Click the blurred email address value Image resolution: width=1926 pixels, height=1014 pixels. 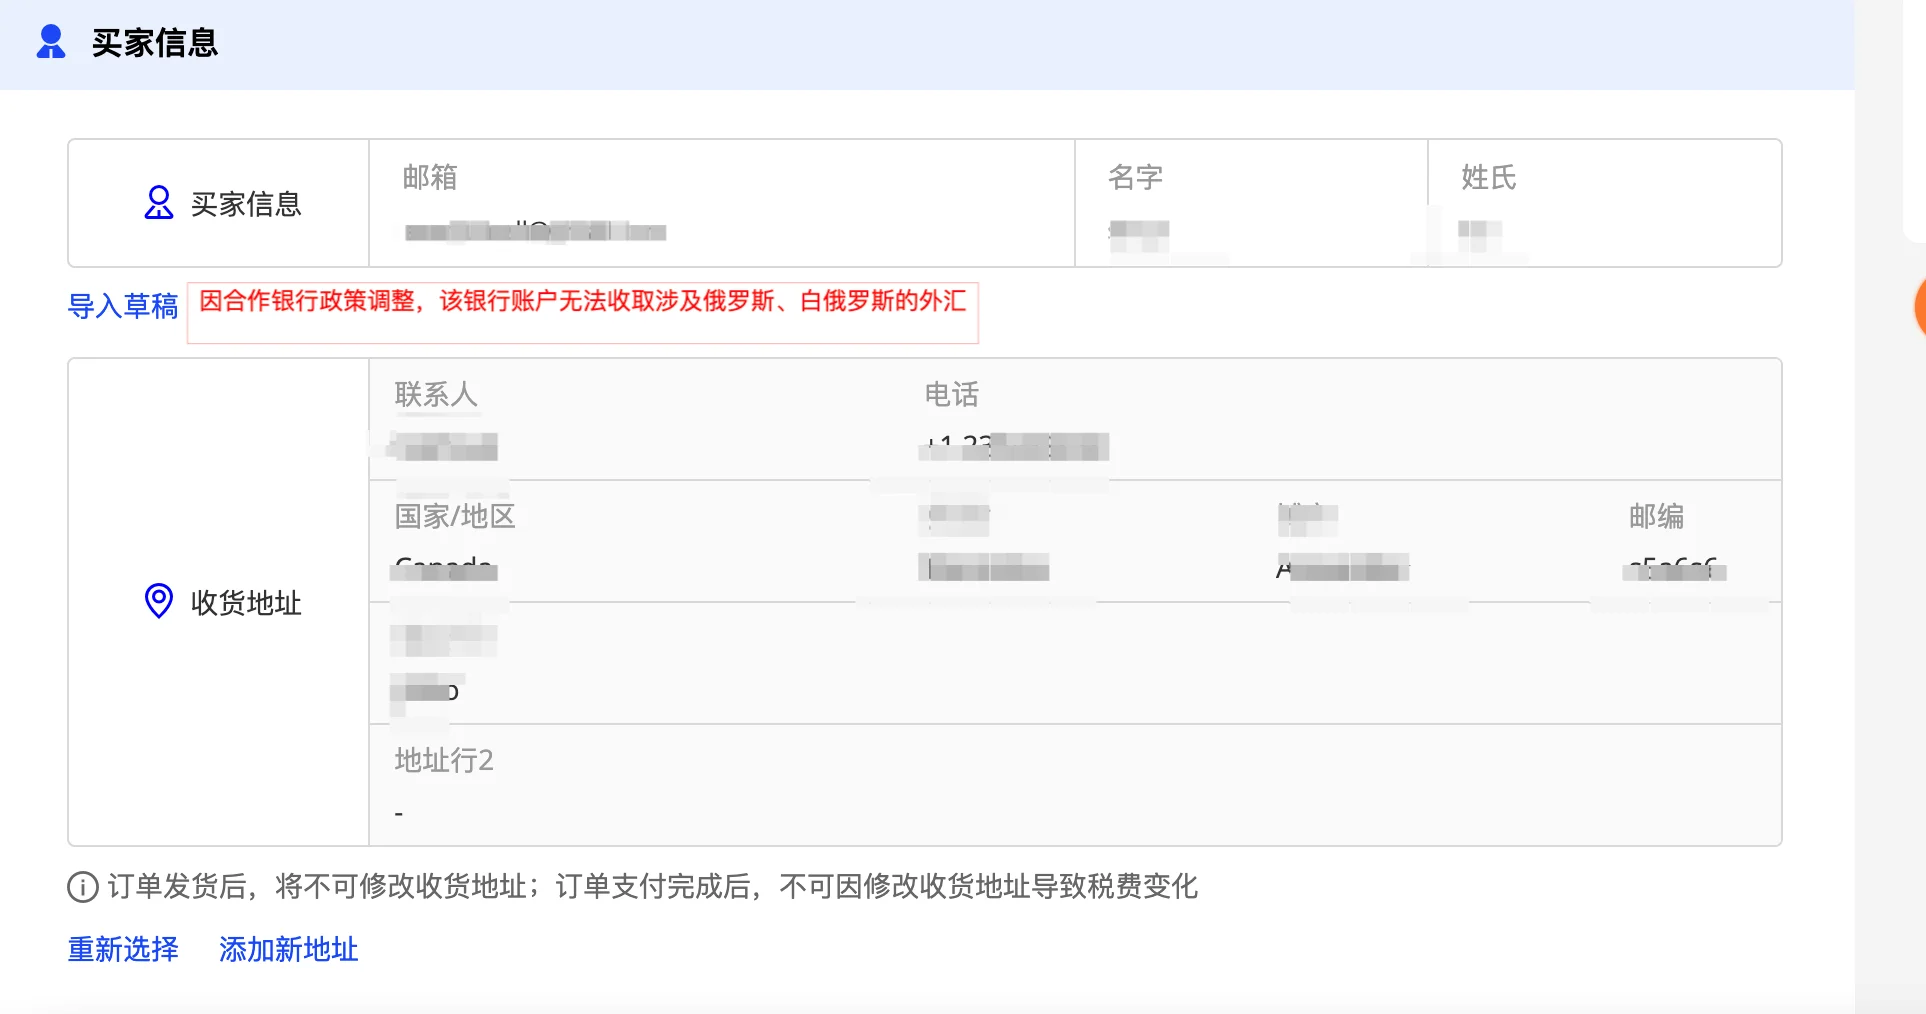[535, 232]
